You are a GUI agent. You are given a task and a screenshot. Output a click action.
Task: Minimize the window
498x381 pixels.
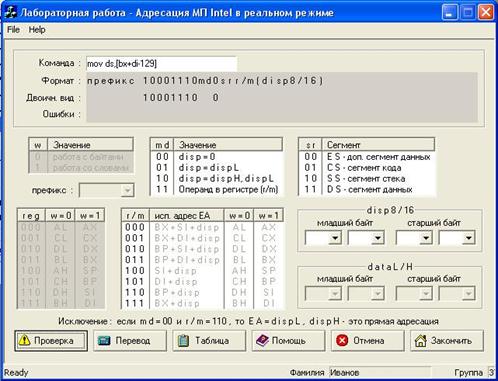[450, 13]
